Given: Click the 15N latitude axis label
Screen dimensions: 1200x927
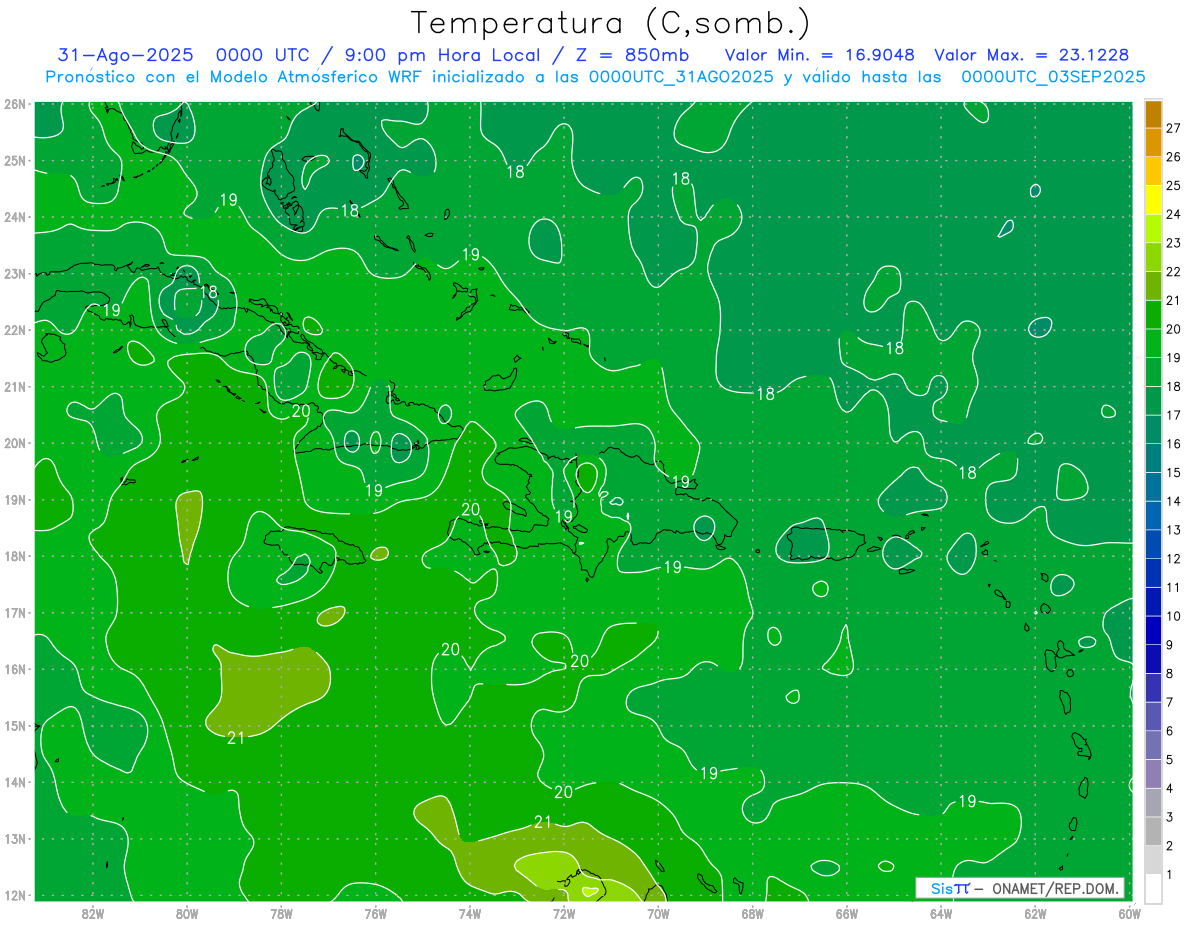Looking at the screenshot, I should coord(14,725).
